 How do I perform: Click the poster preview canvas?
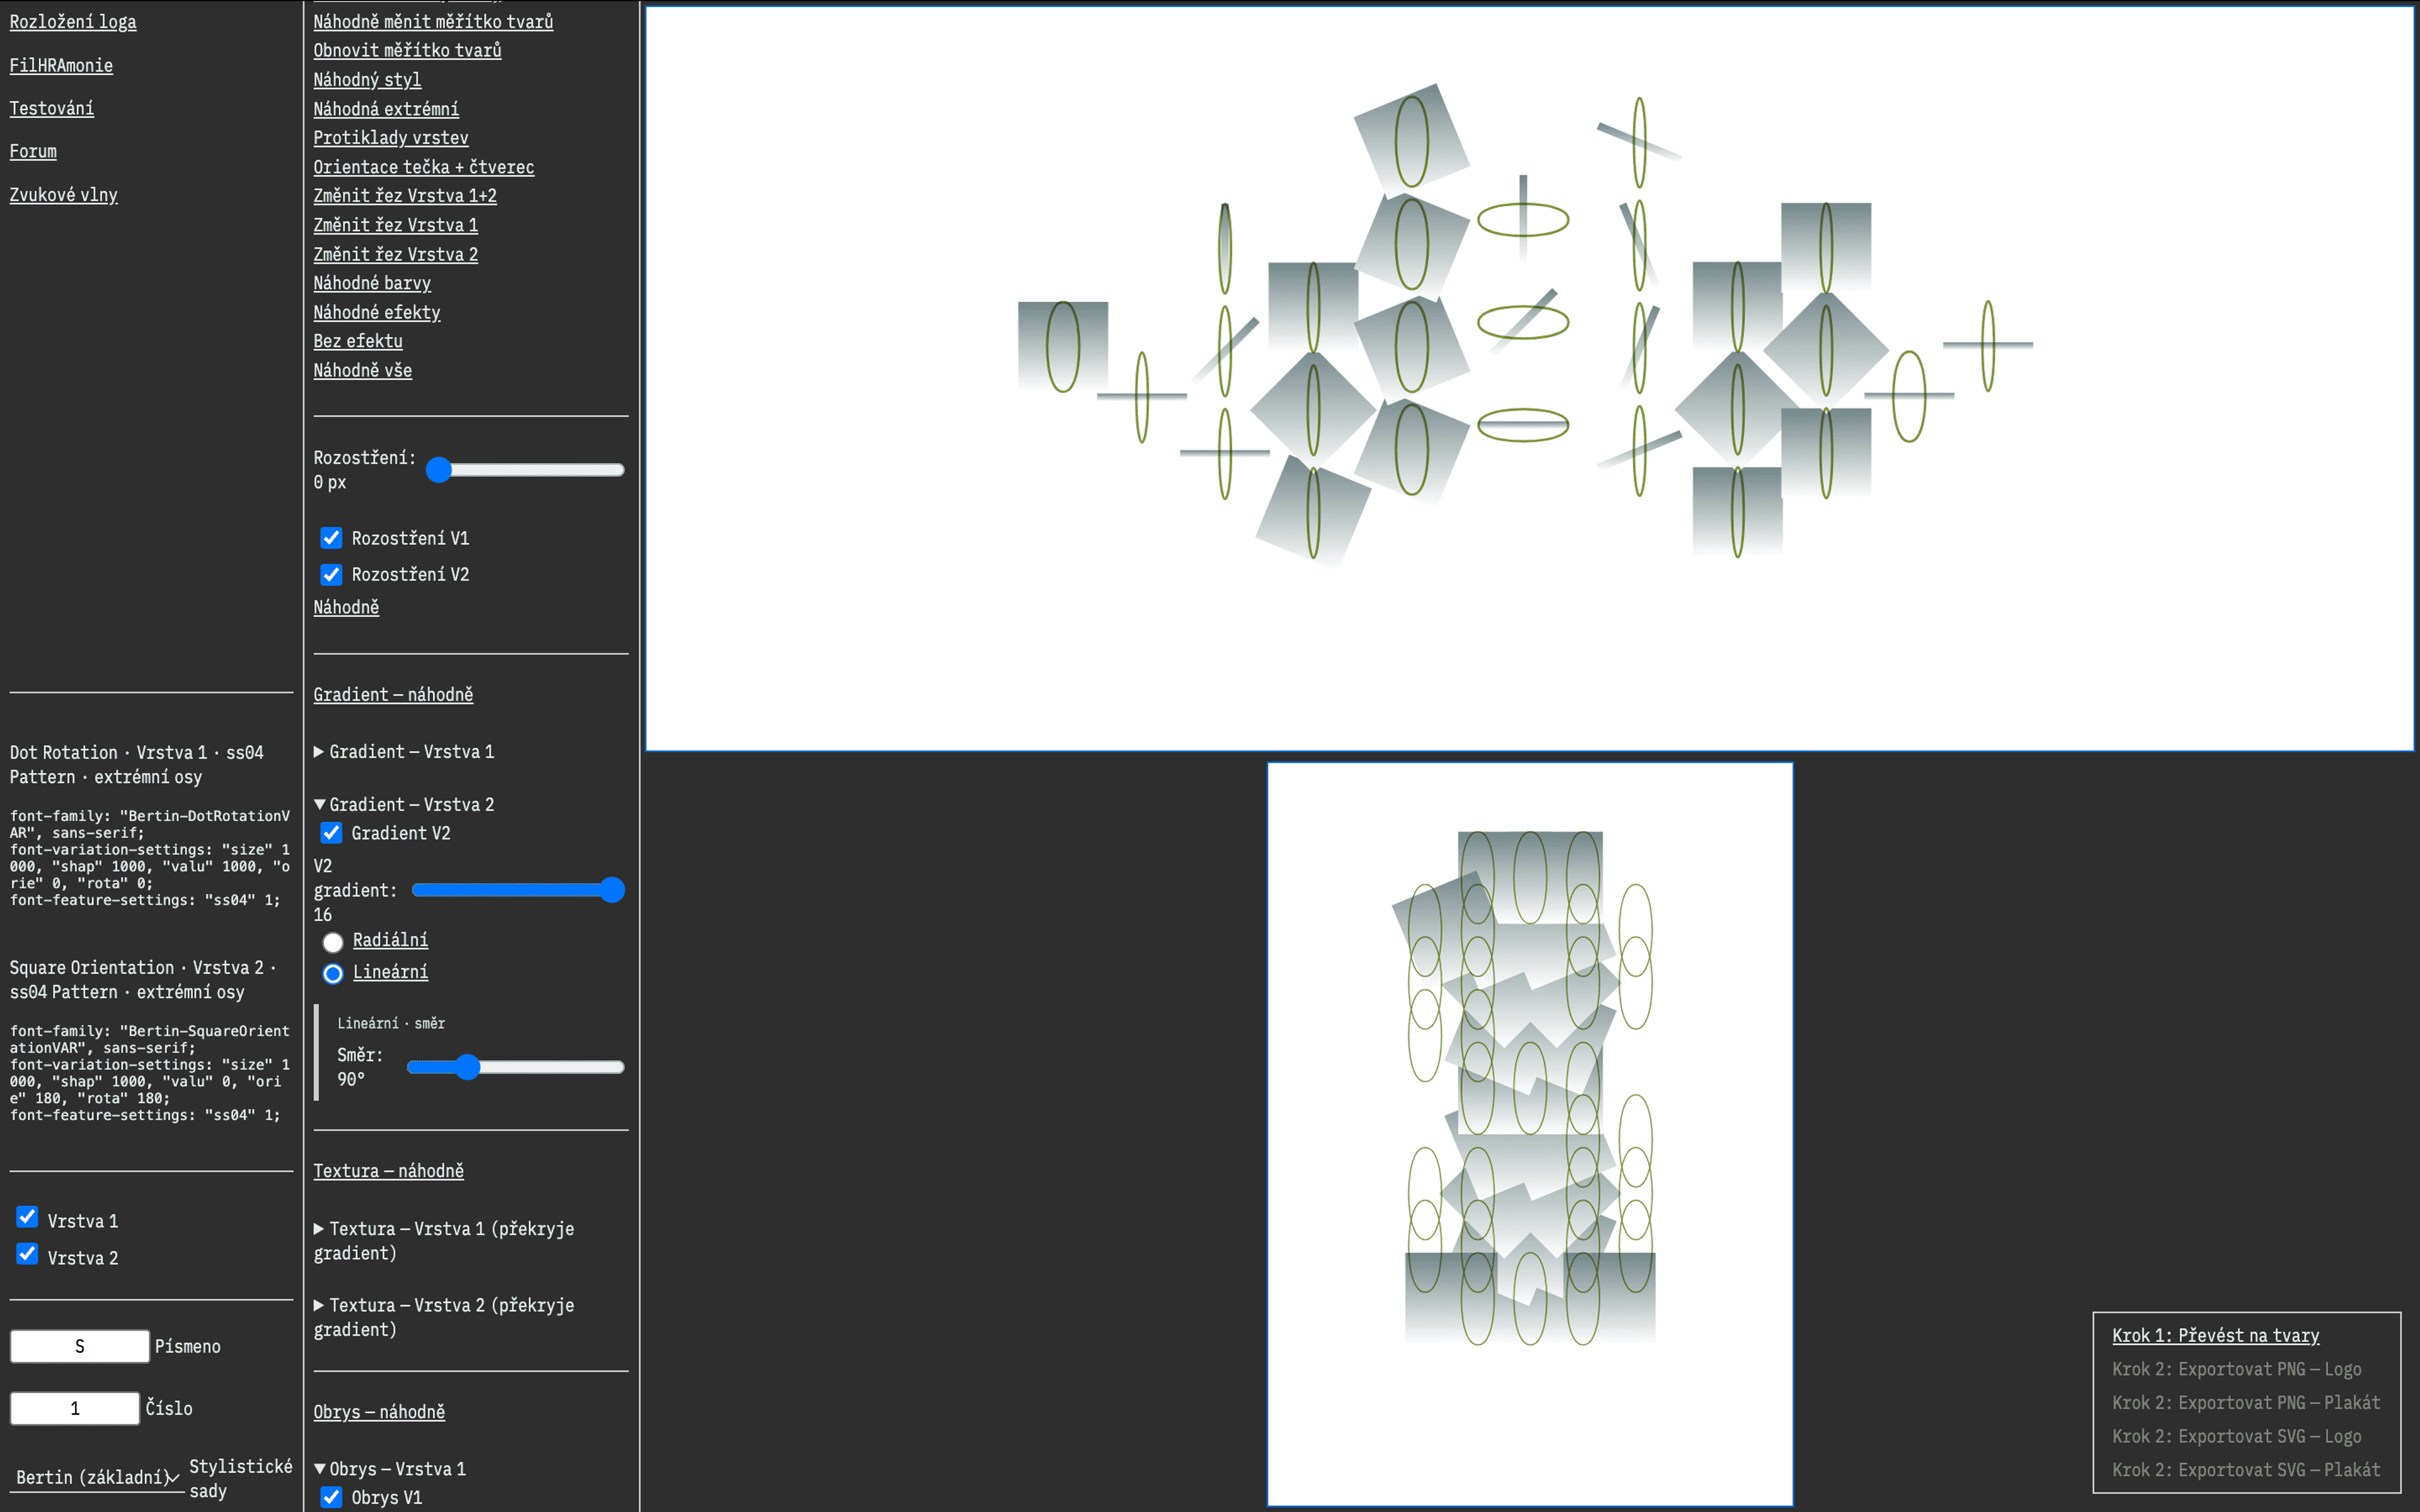click(x=1529, y=1134)
